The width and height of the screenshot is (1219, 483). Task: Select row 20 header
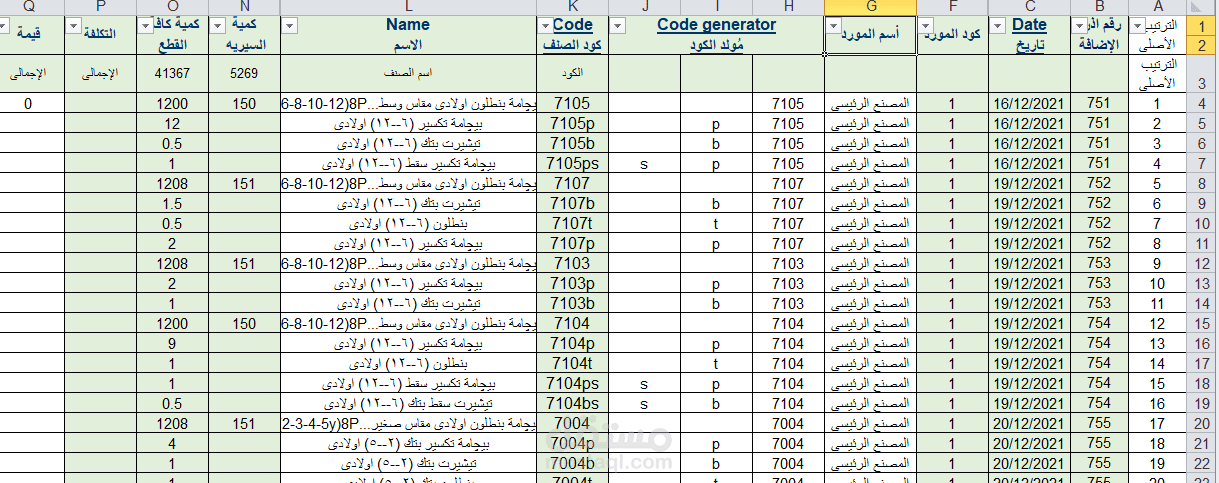point(1201,423)
